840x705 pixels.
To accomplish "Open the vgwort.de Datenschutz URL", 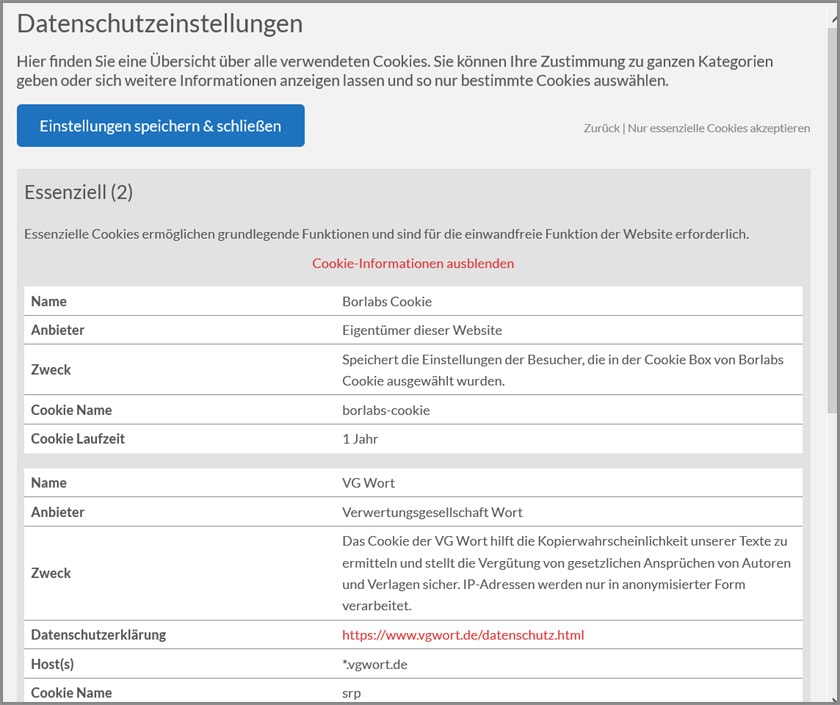I will [x=462, y=635].
